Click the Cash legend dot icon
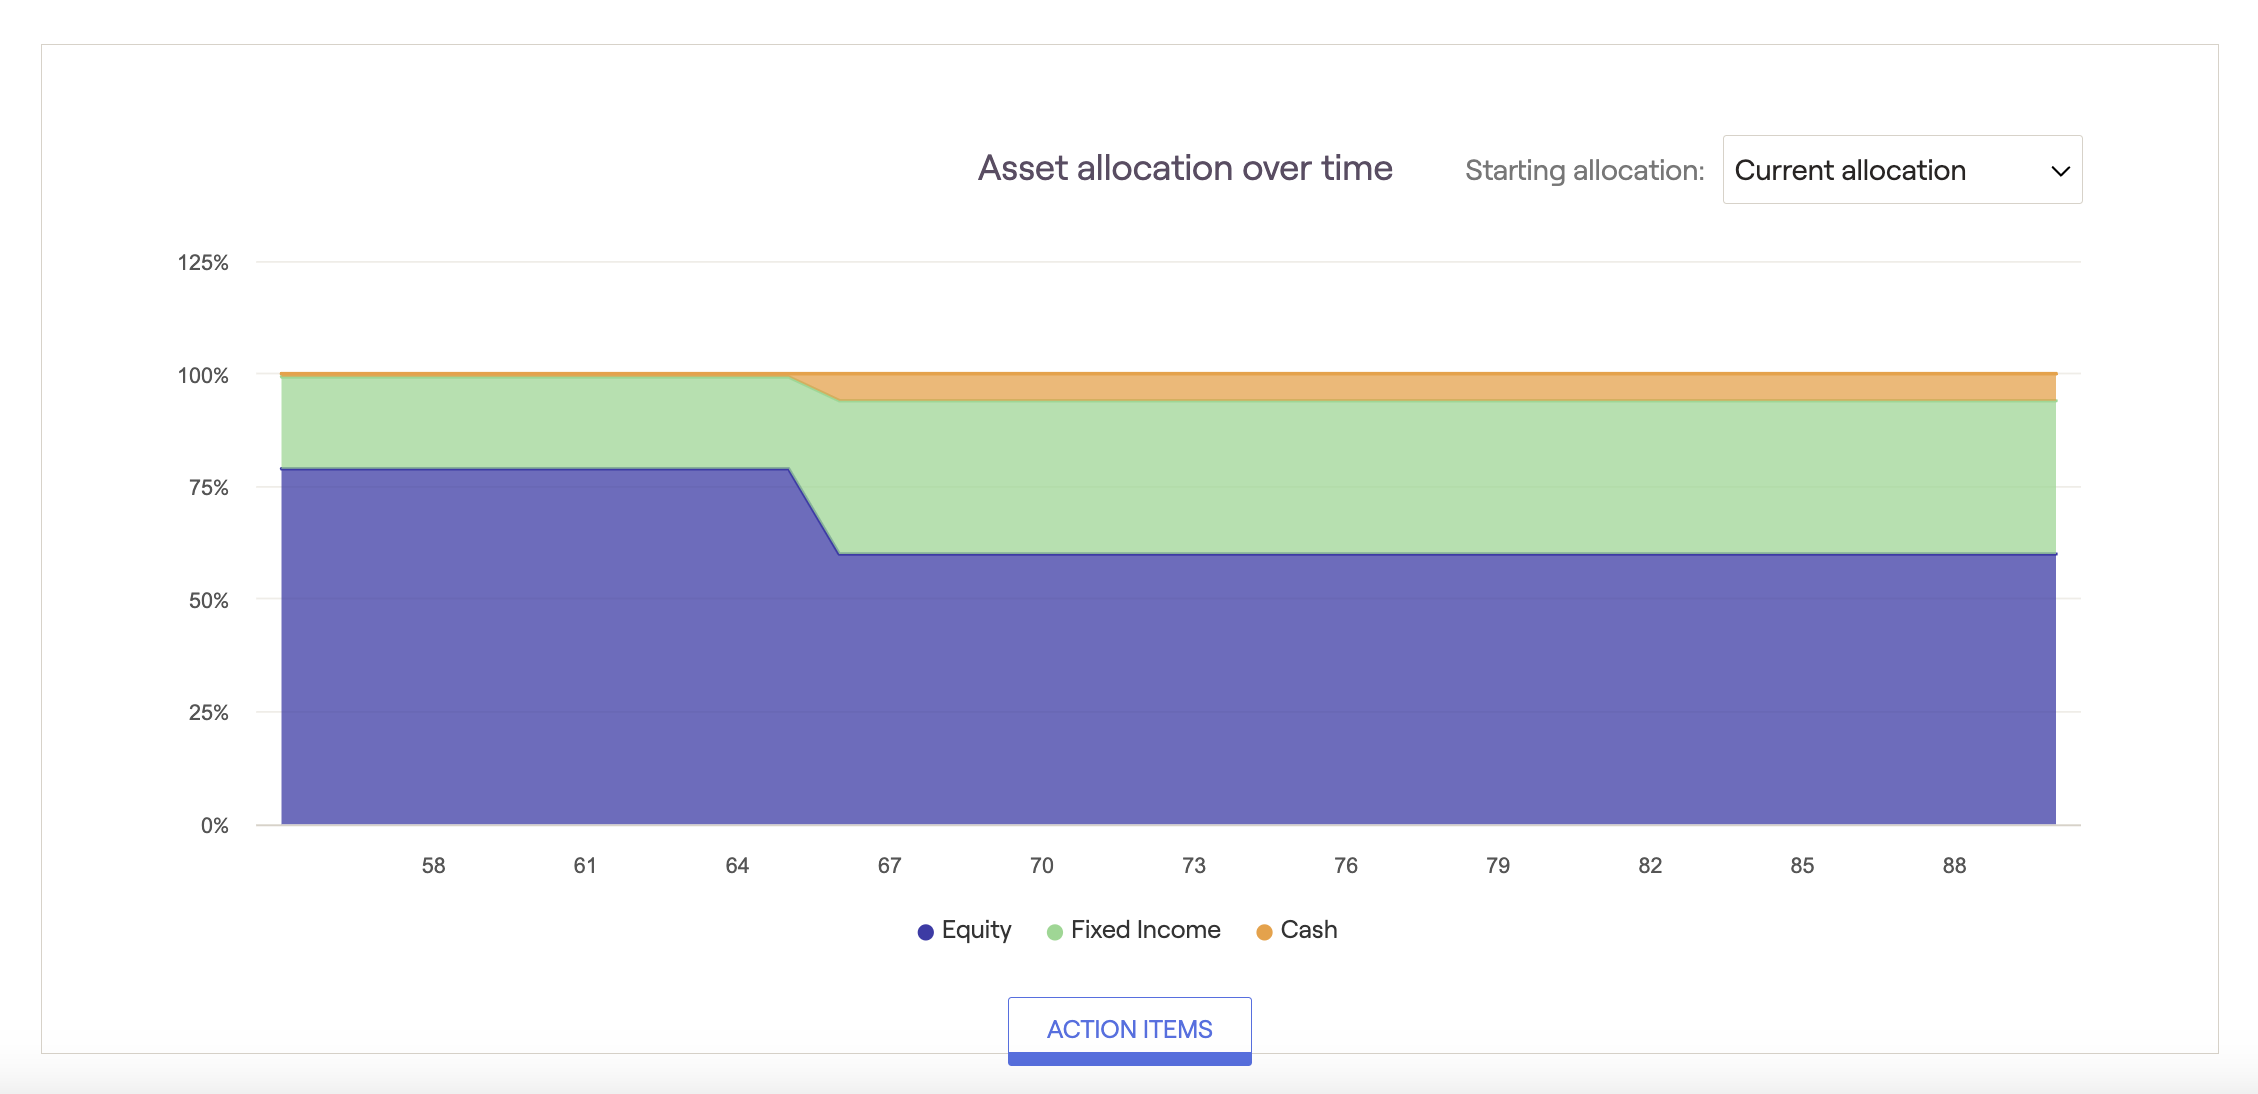Image resolution: width=2258 pixels, height=1094 pixels. (1264, 932)
